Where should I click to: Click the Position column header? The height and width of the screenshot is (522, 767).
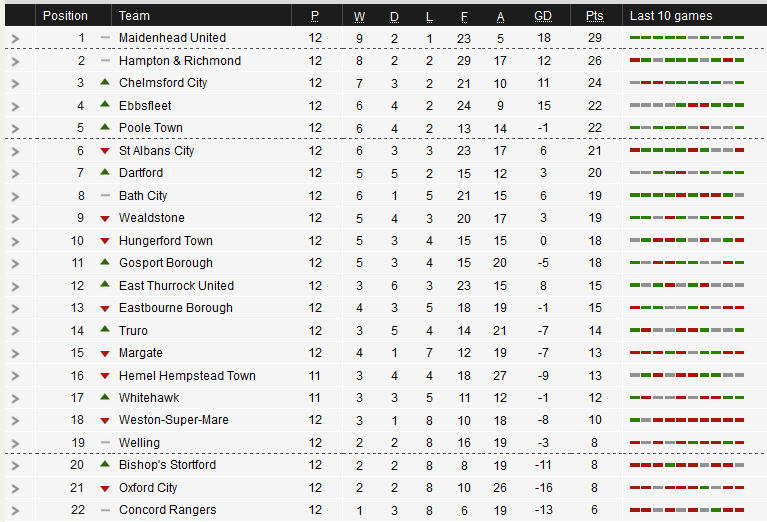click(65, 16)
